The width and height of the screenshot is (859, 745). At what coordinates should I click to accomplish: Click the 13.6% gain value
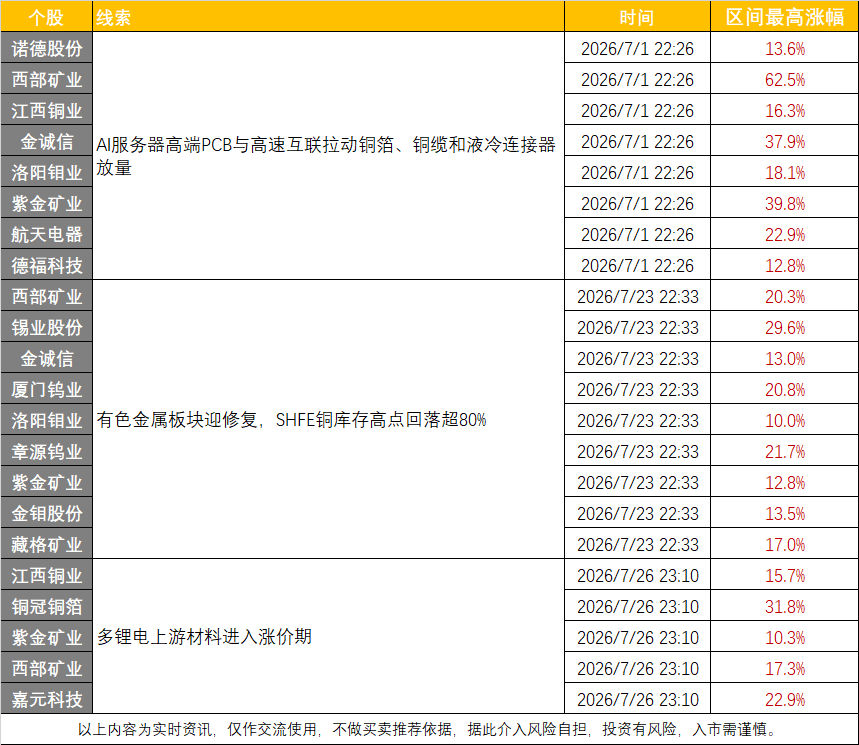[784, 49]
